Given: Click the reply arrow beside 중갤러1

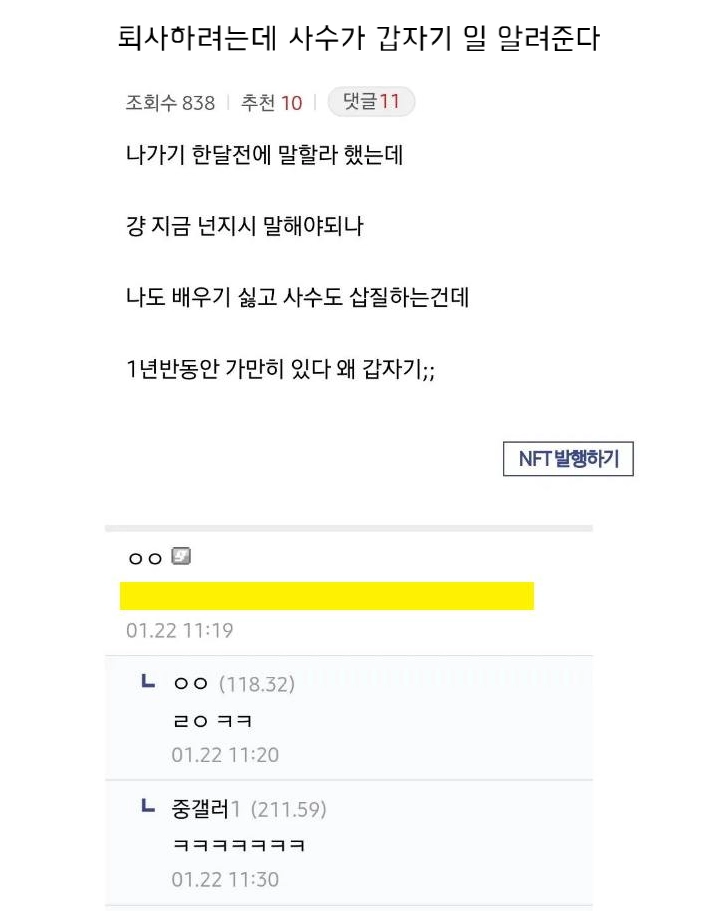Looking at the screenshot, I should [148, 805].
